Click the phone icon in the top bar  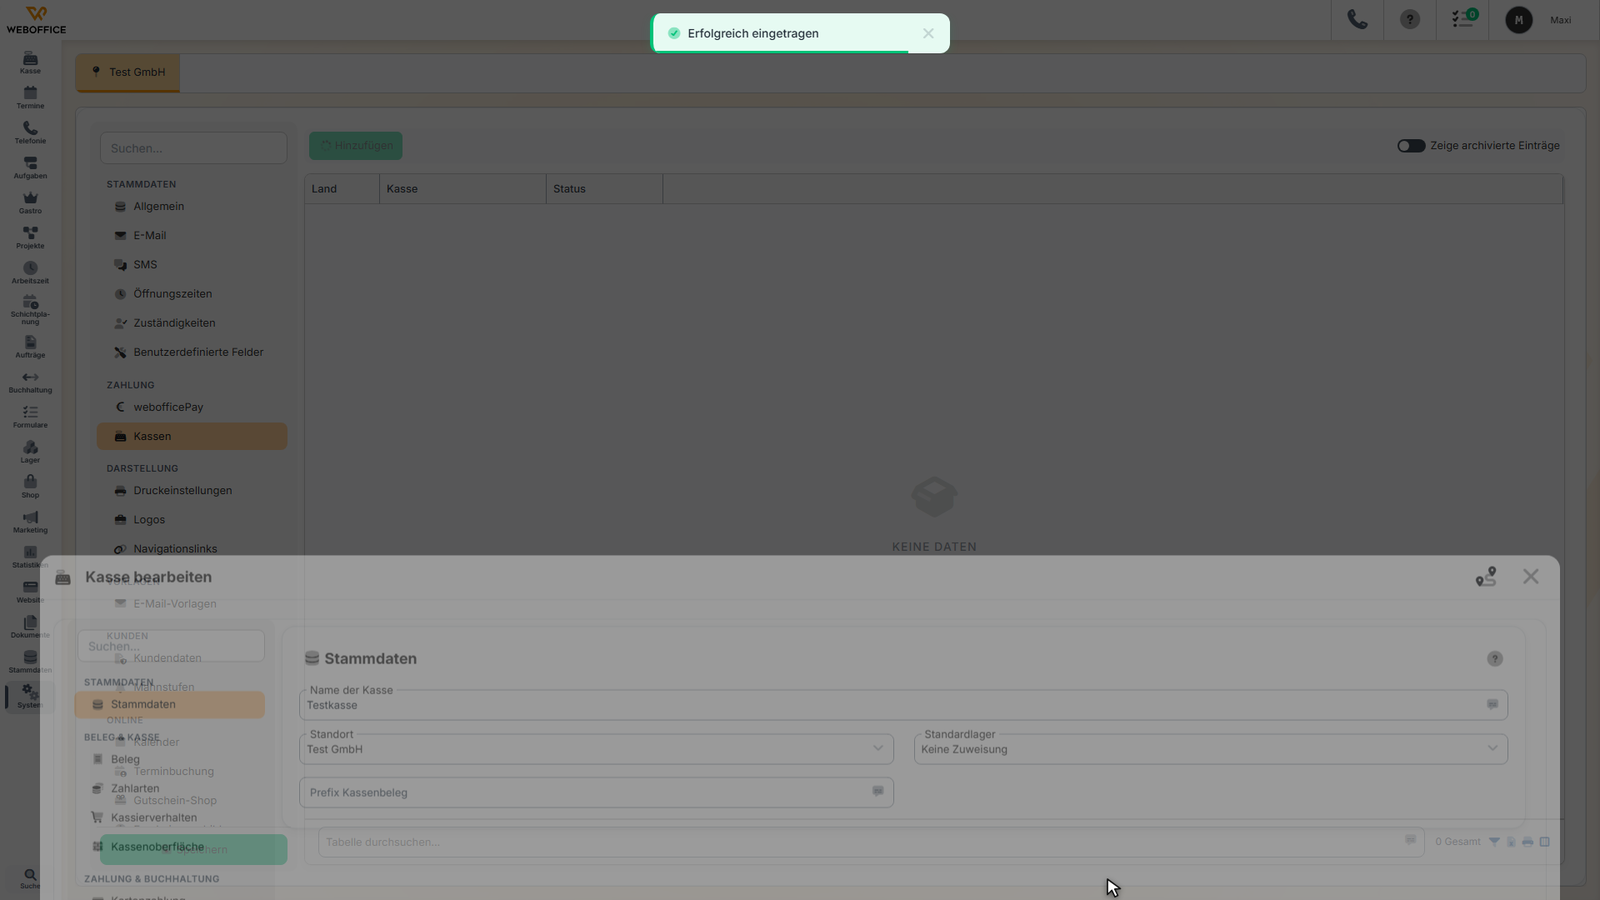click(1357, 20)
